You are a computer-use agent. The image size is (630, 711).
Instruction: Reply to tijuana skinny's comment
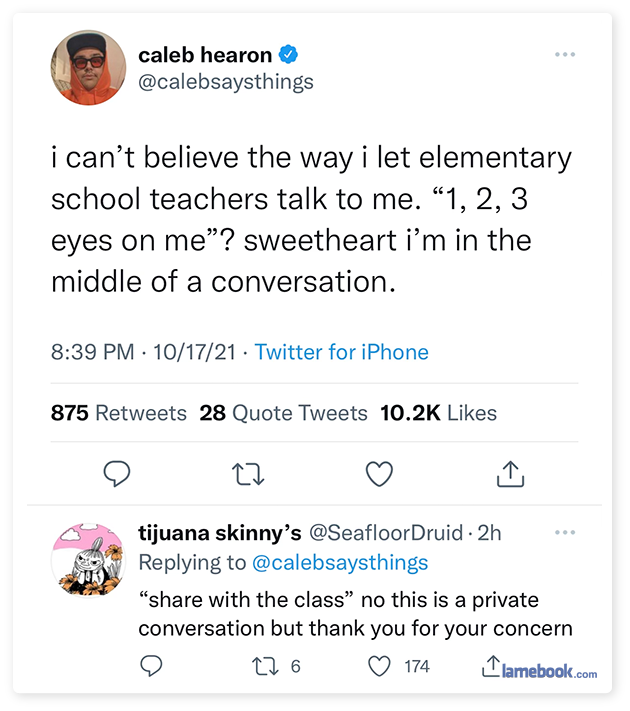point(151,665)
